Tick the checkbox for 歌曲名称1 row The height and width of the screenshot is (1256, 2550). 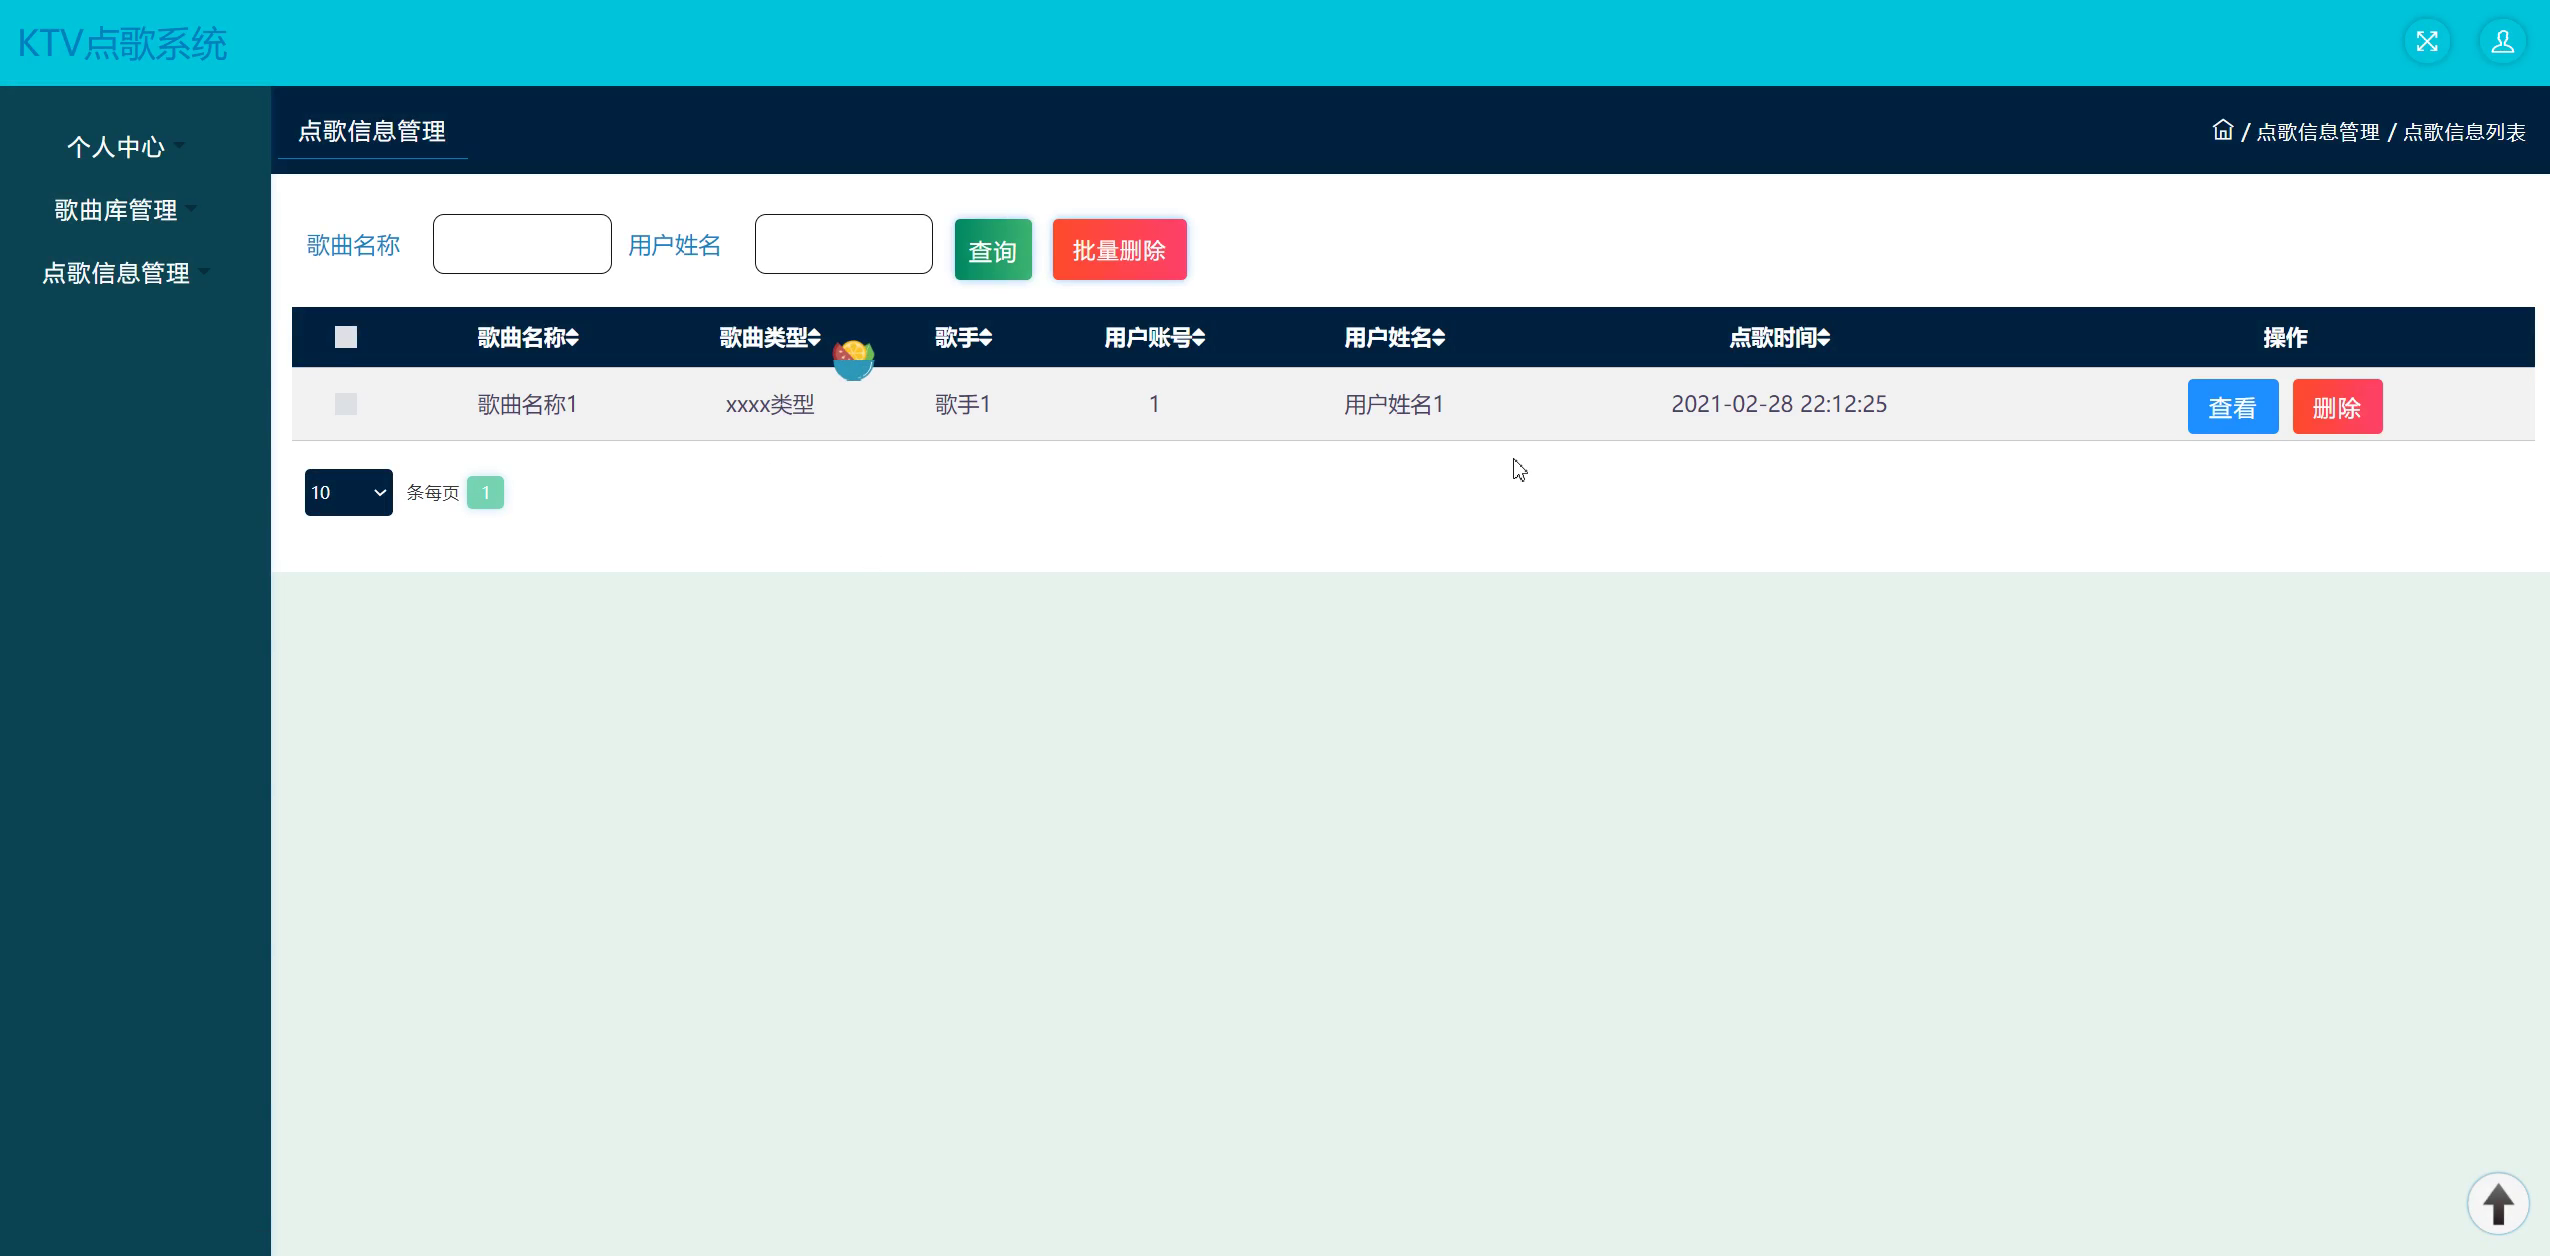point(346,404)
